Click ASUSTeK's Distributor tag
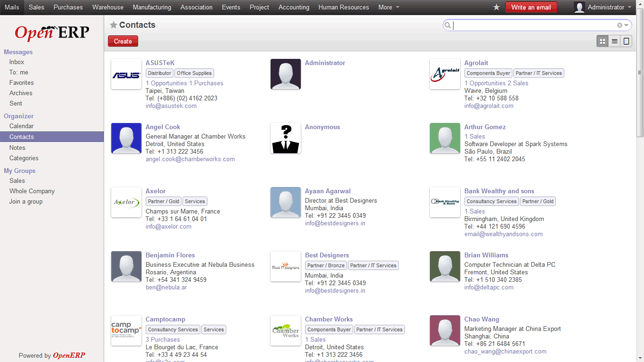644x362 pixels. 159,73
